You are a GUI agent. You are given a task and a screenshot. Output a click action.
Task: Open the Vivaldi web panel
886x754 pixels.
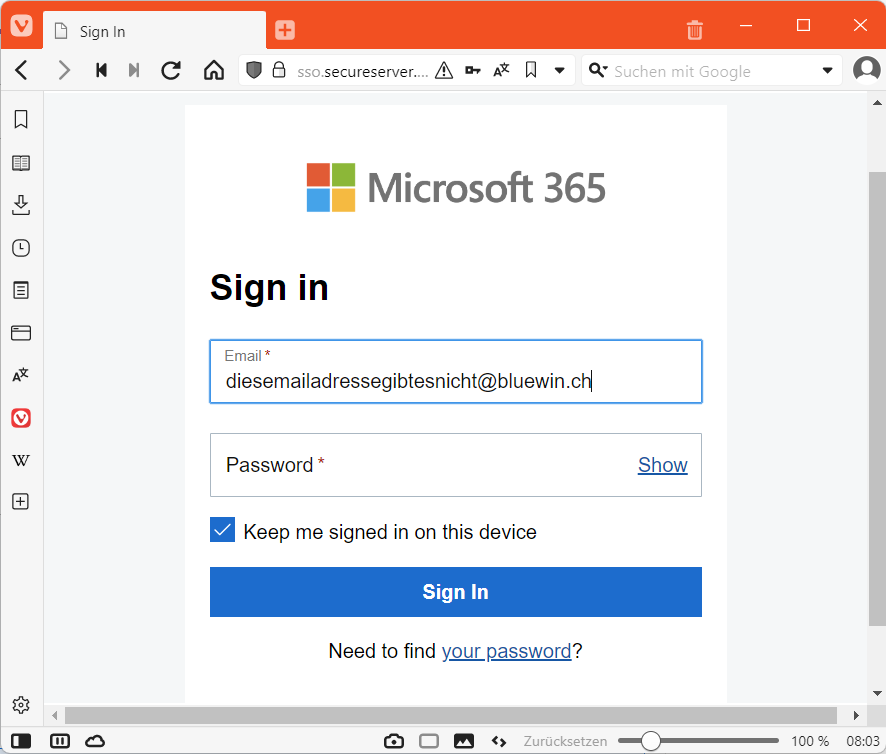point(21,418)
